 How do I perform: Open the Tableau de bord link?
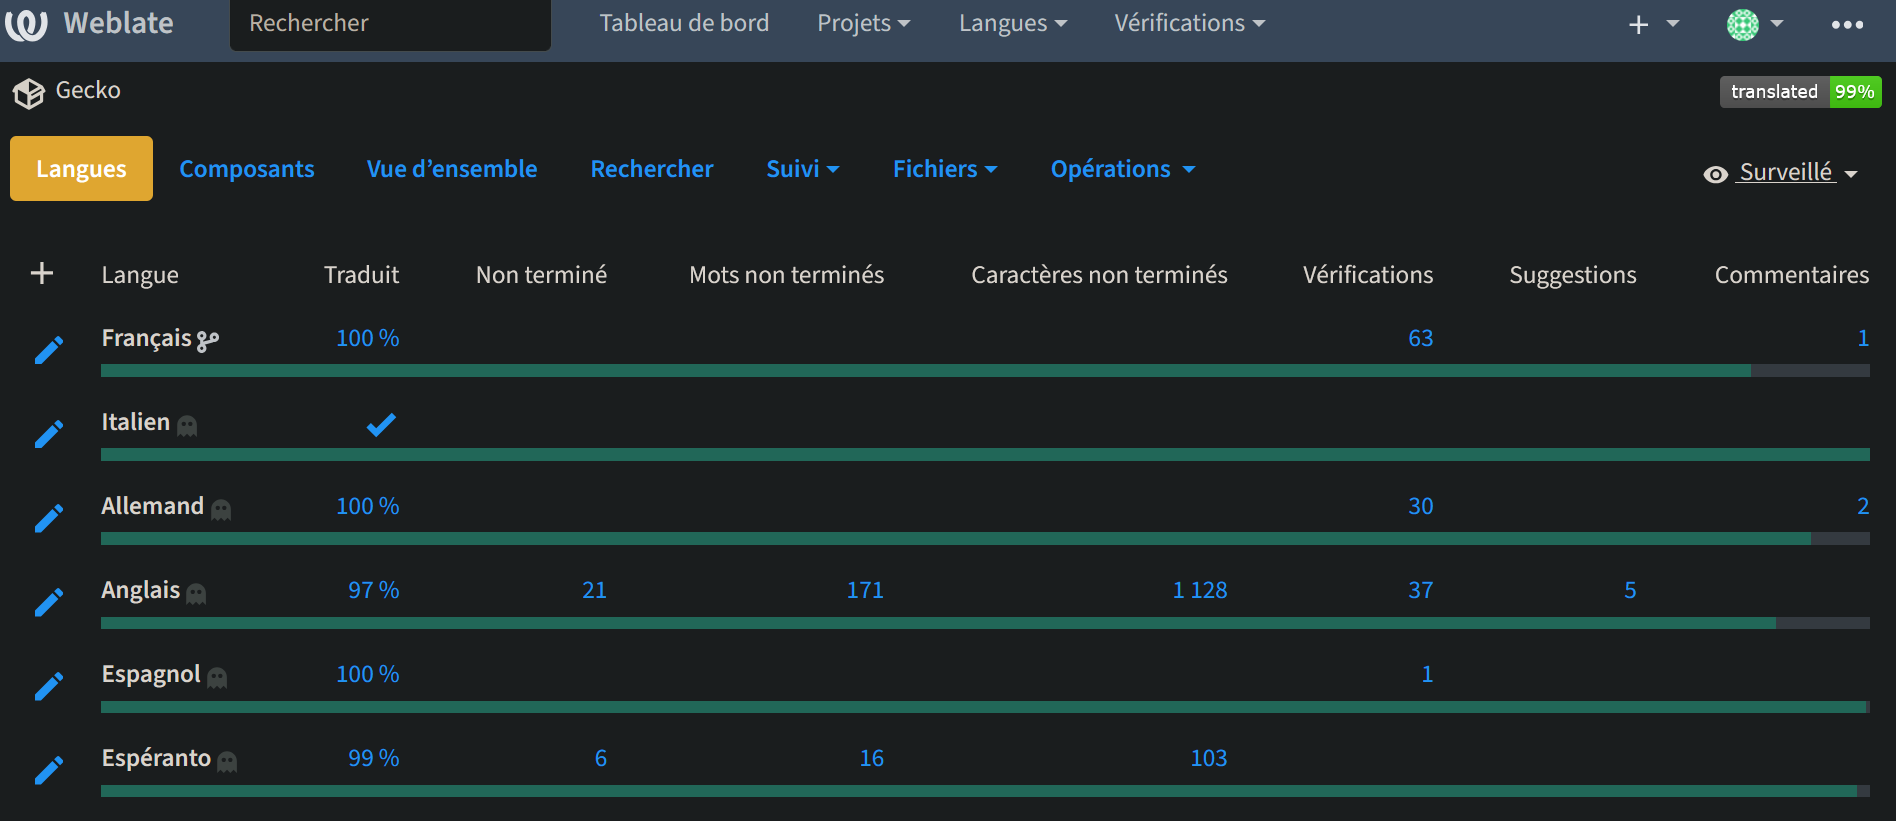(684, 24)
